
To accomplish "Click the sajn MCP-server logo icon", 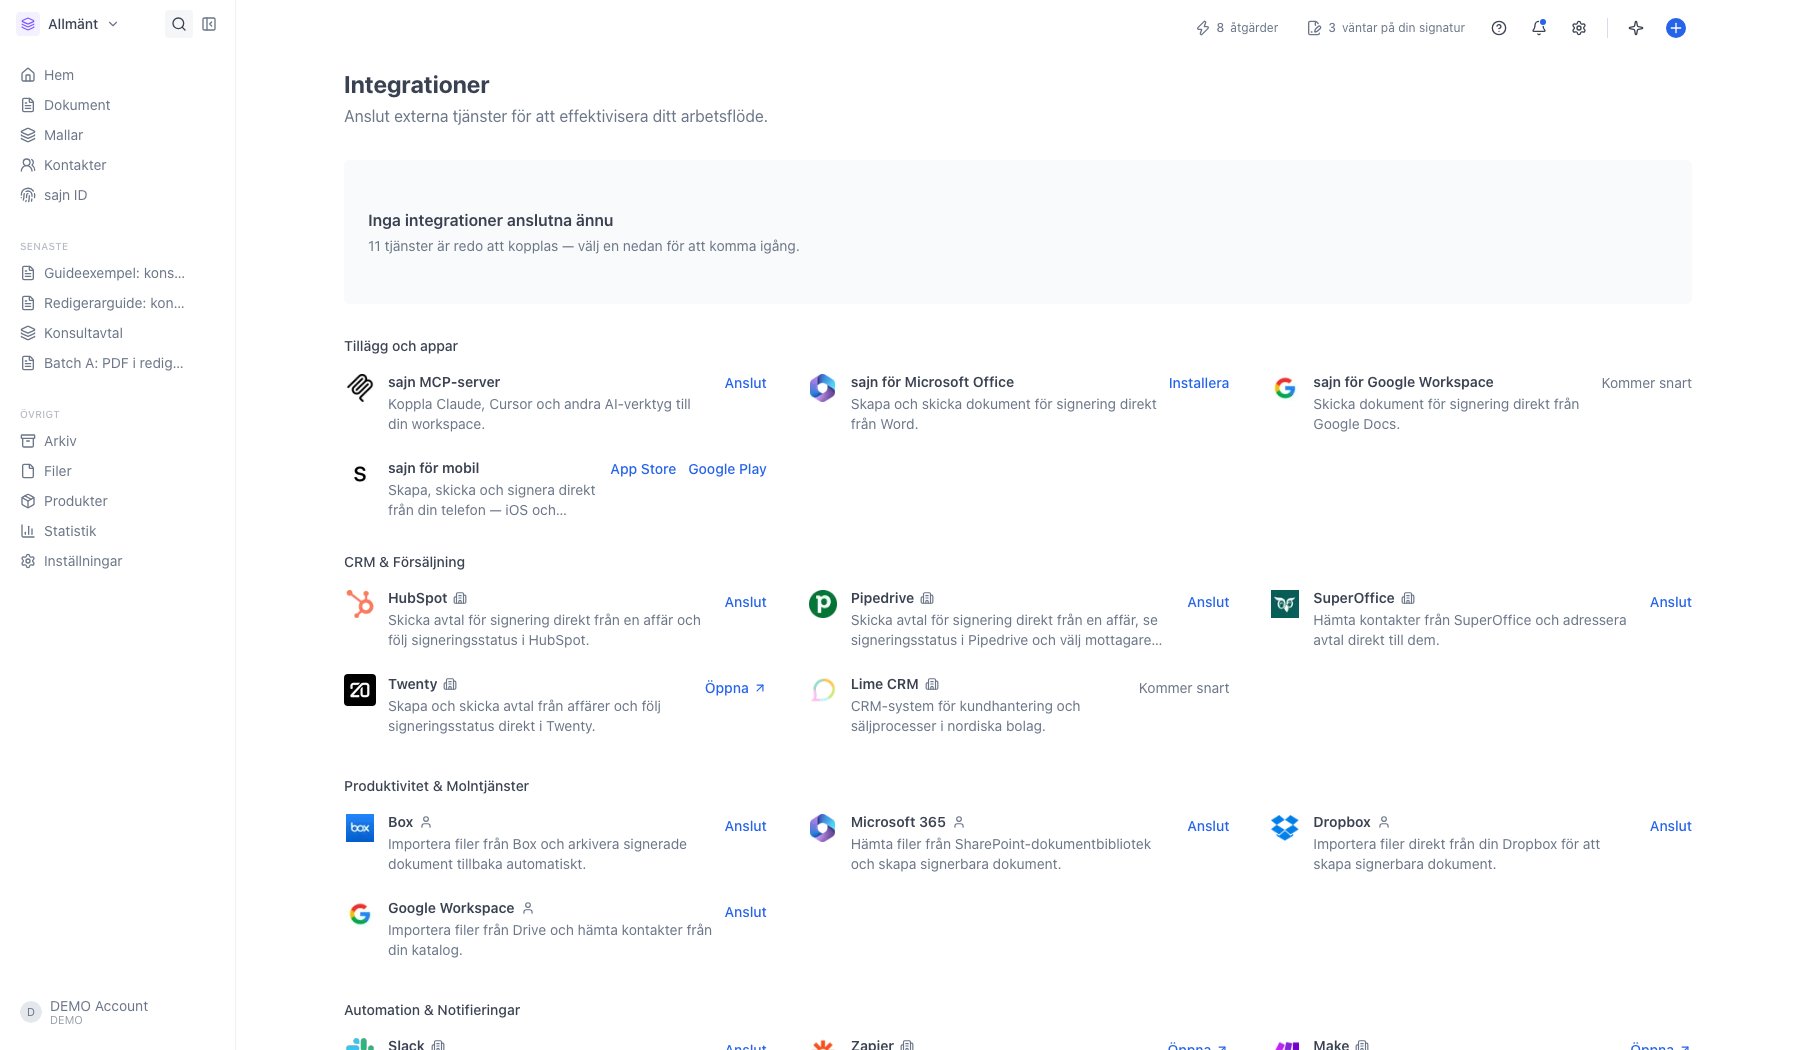I will pos(360,388).
